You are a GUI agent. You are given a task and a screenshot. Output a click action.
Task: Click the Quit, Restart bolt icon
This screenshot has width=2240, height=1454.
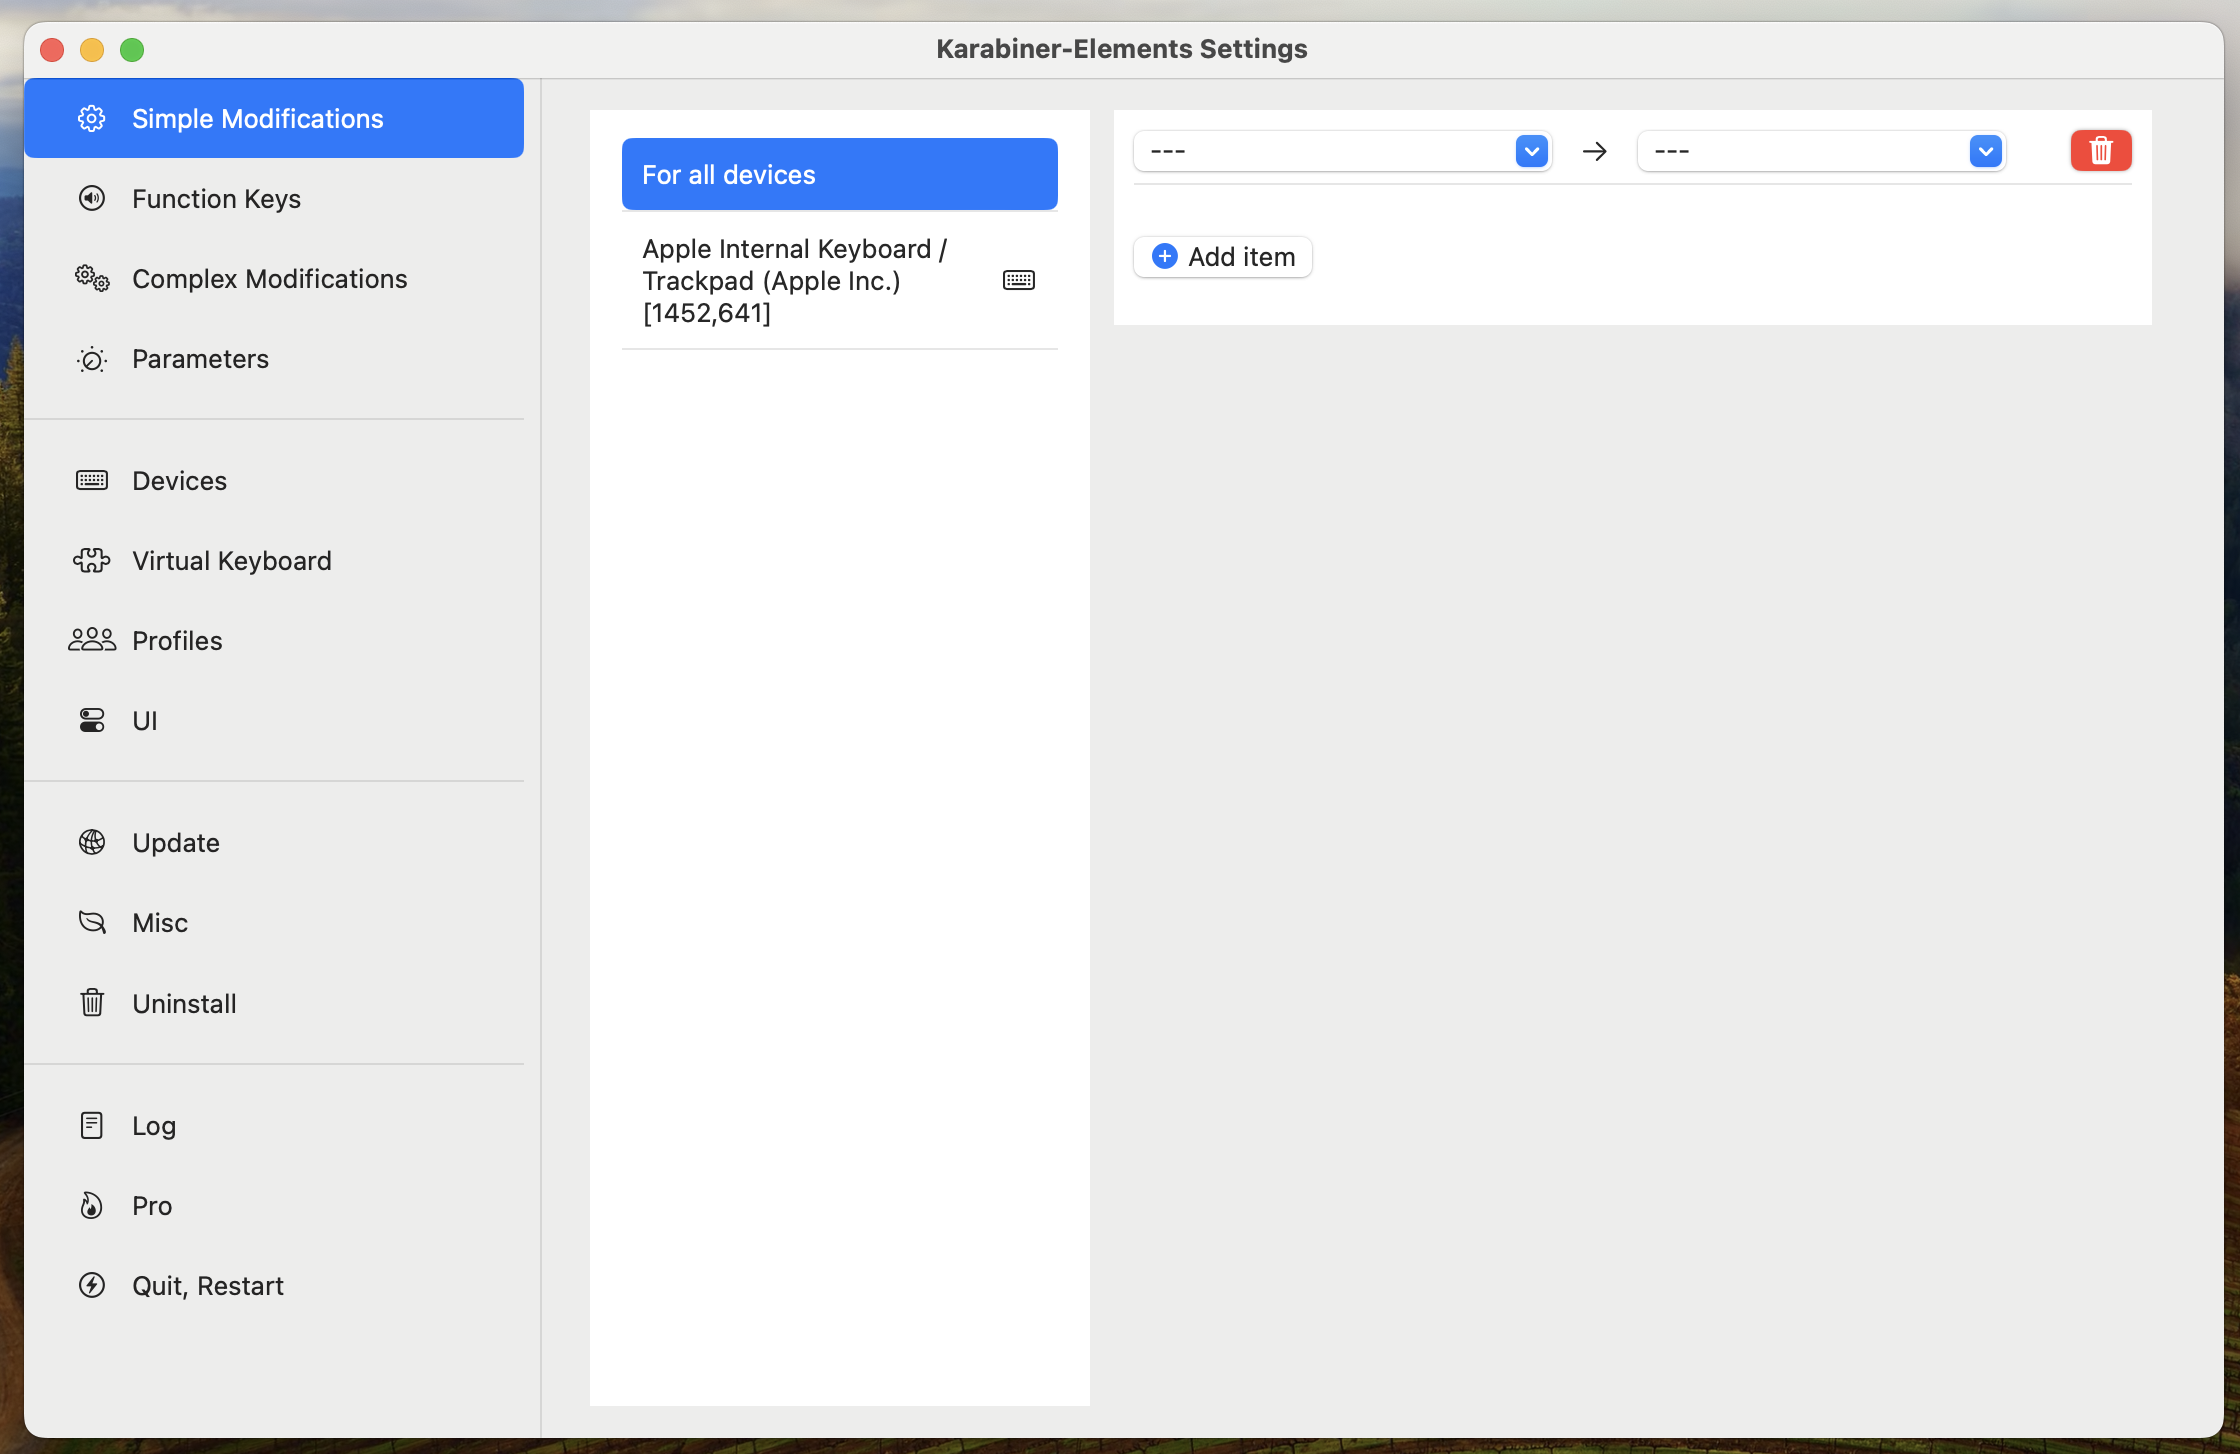coord(92,1285)
